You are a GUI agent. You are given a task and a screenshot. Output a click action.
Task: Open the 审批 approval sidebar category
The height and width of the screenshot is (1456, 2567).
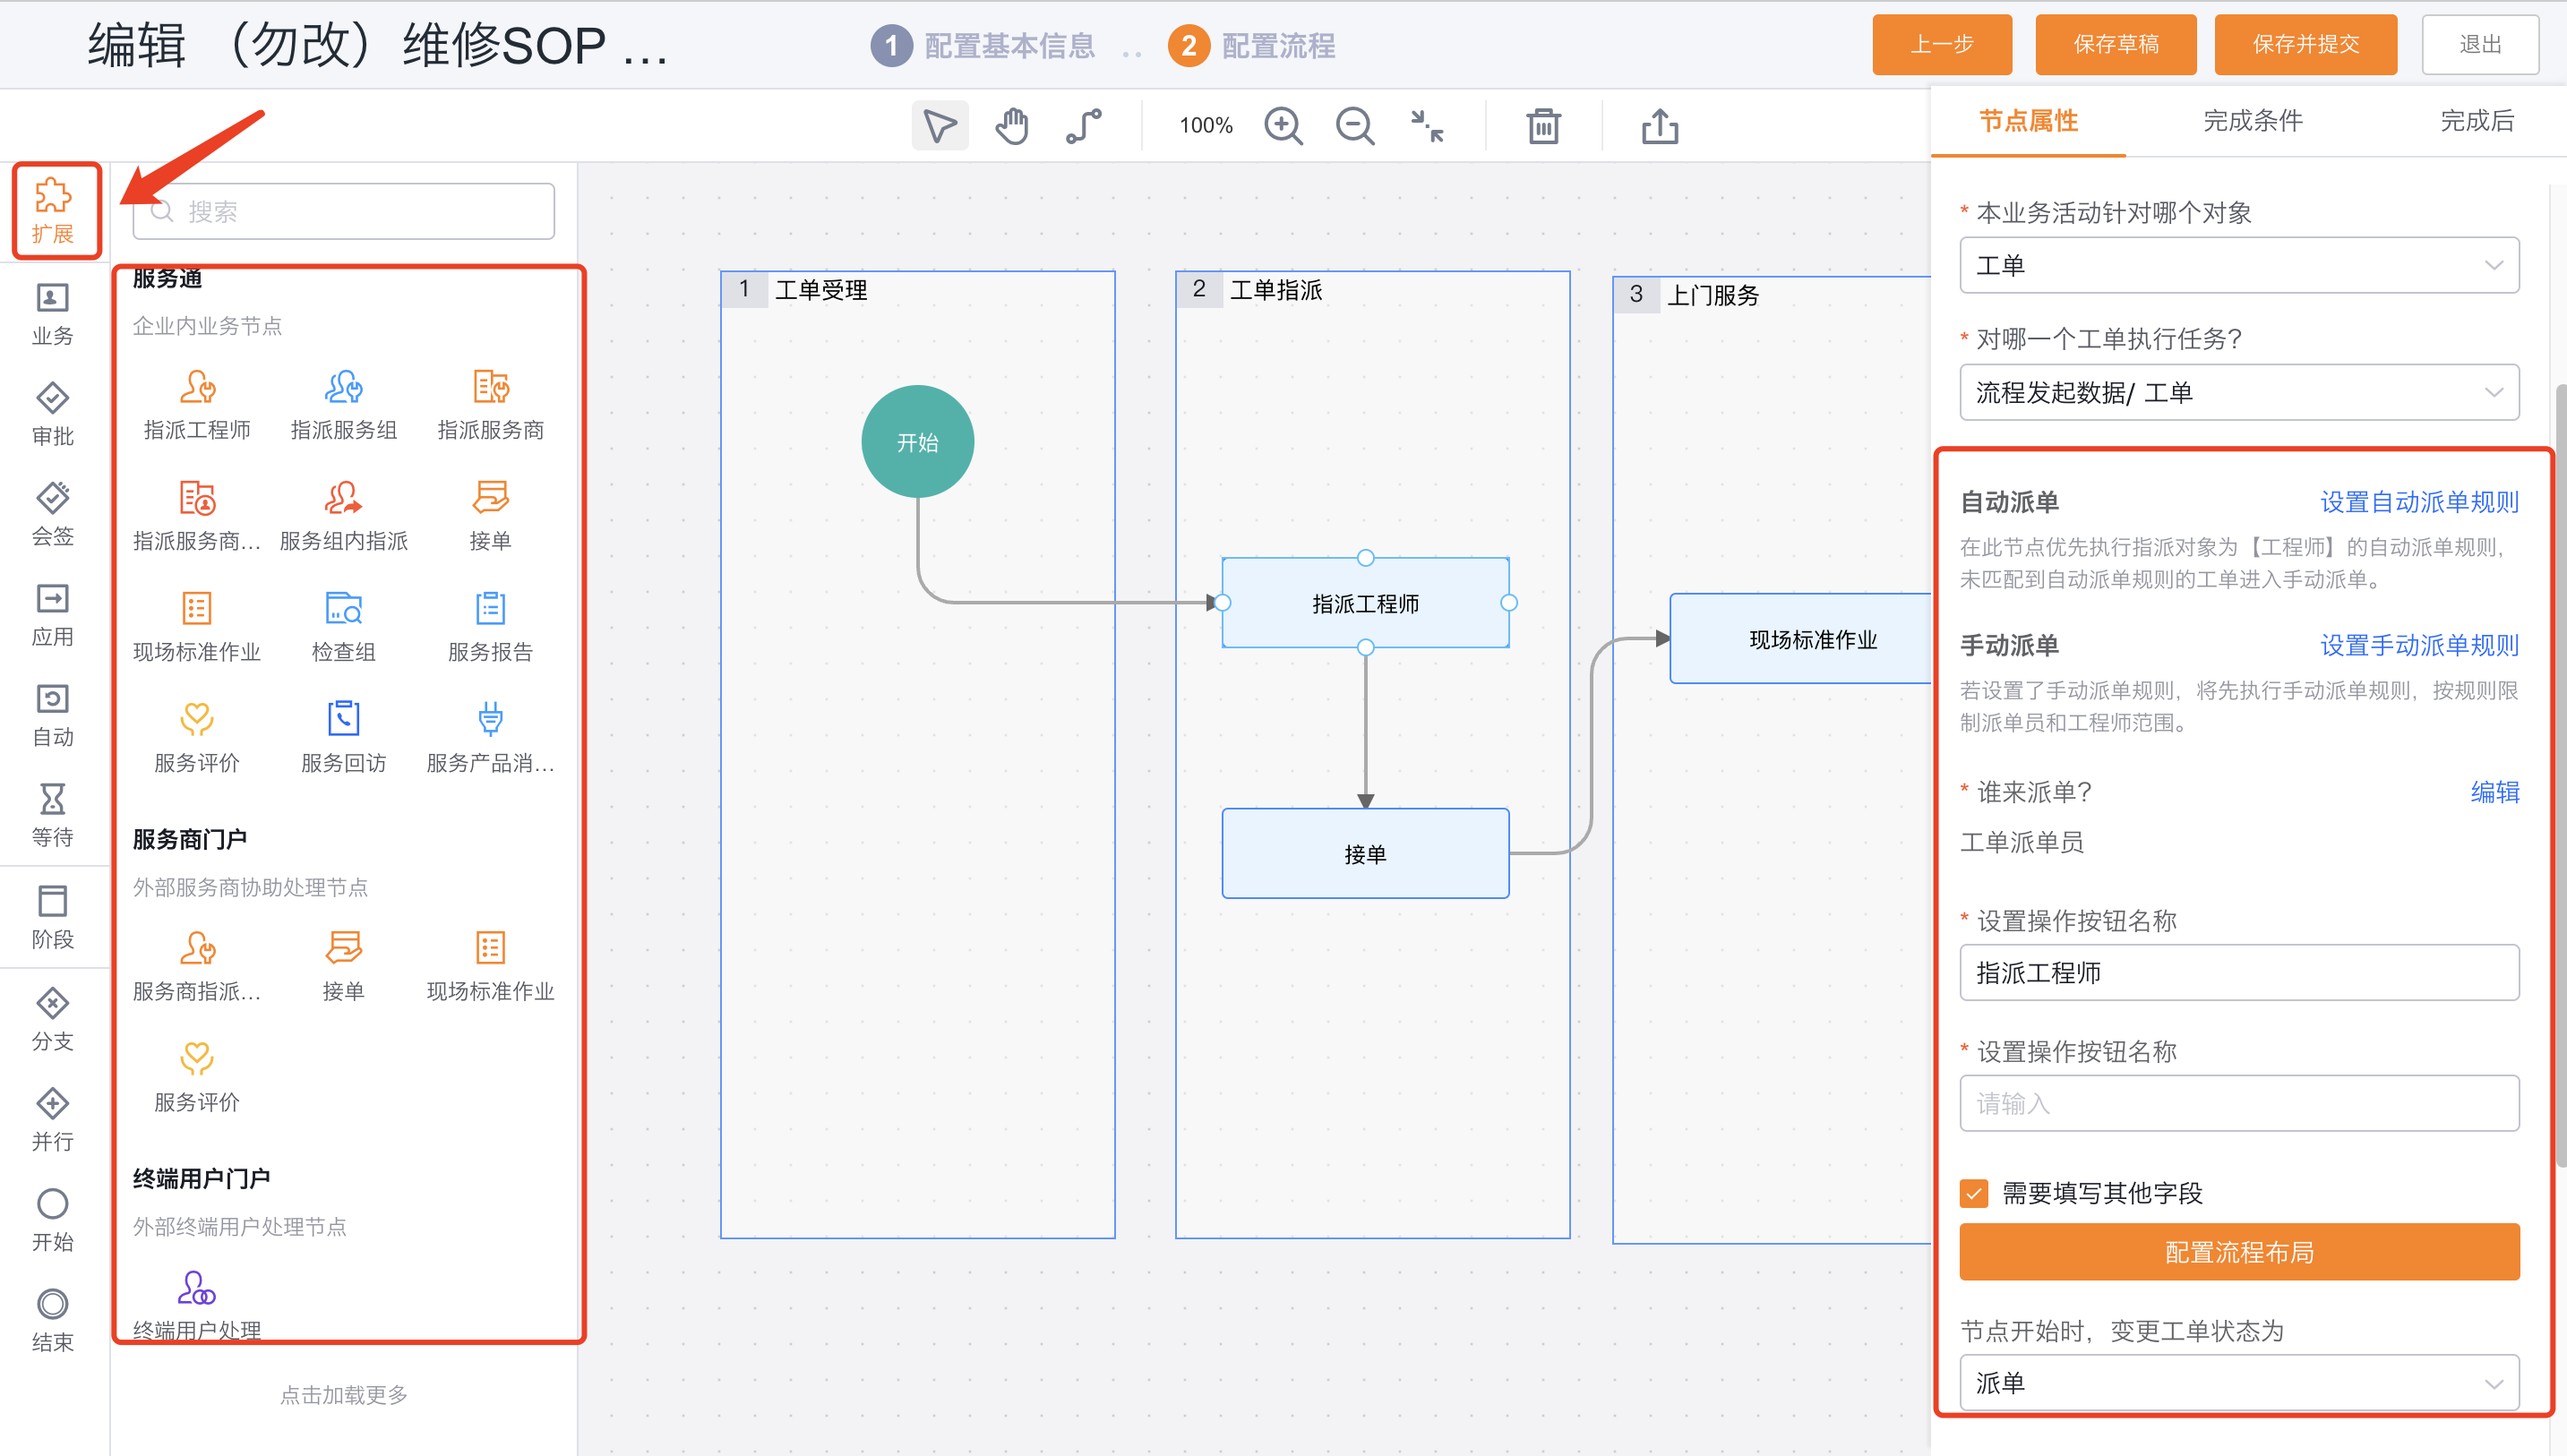(x=52, y=413)
